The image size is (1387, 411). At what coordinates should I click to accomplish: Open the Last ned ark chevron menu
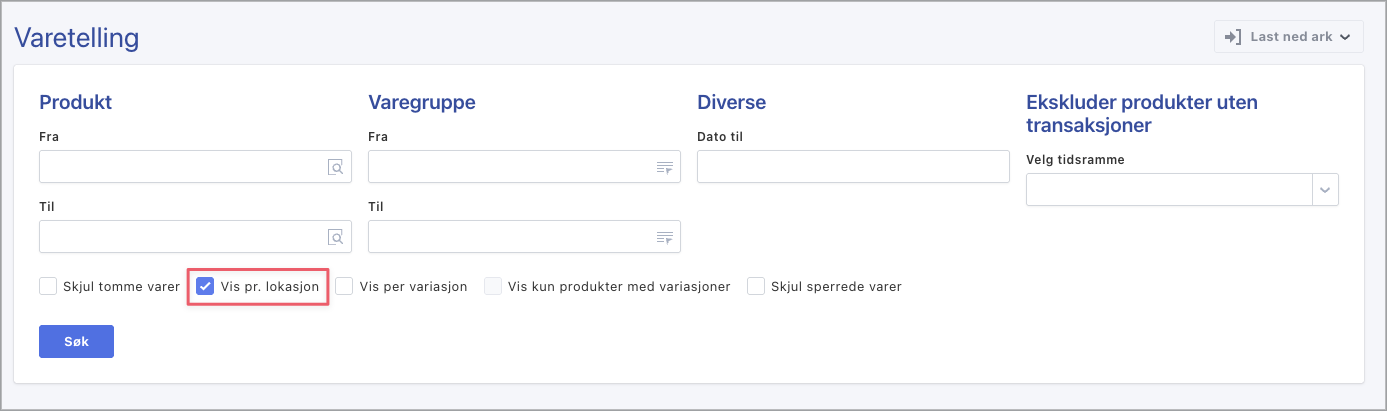coord(1345,37)
